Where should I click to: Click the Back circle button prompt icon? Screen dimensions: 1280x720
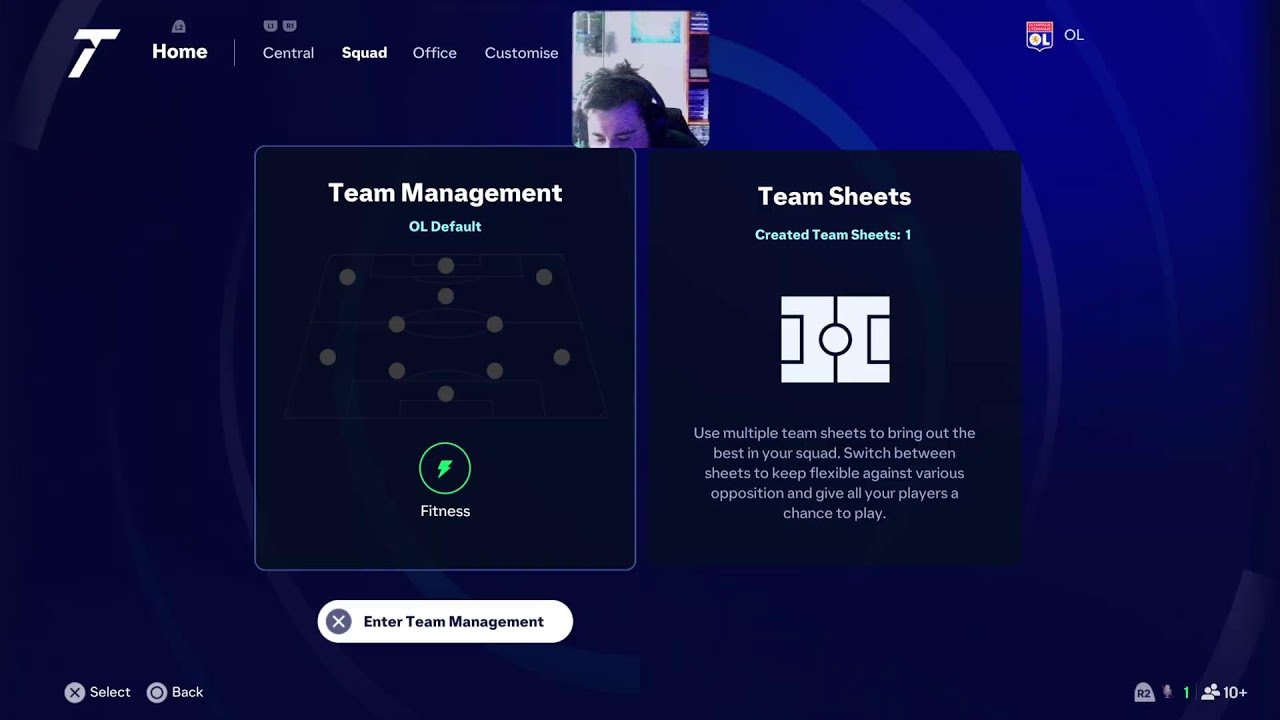157,692
